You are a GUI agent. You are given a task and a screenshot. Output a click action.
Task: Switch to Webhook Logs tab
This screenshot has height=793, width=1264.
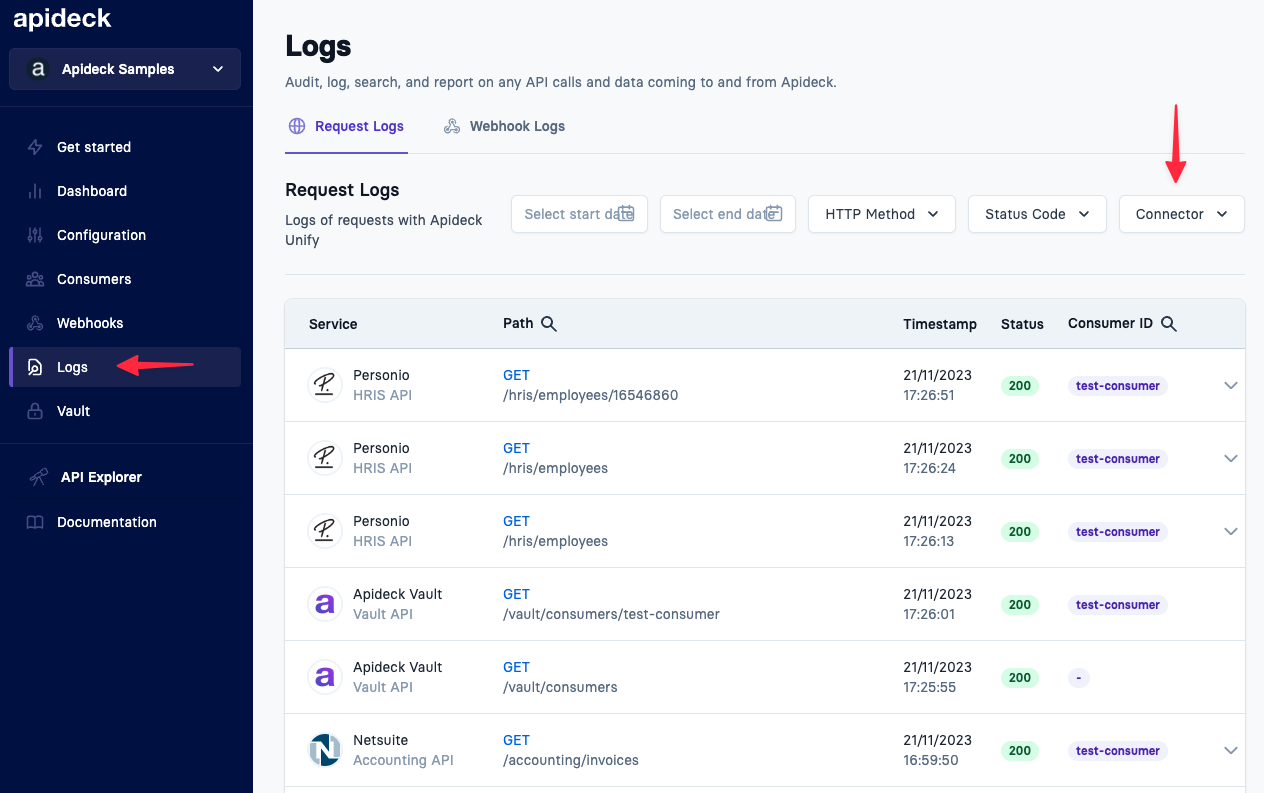pyautogui.click(x=504, y=126)
